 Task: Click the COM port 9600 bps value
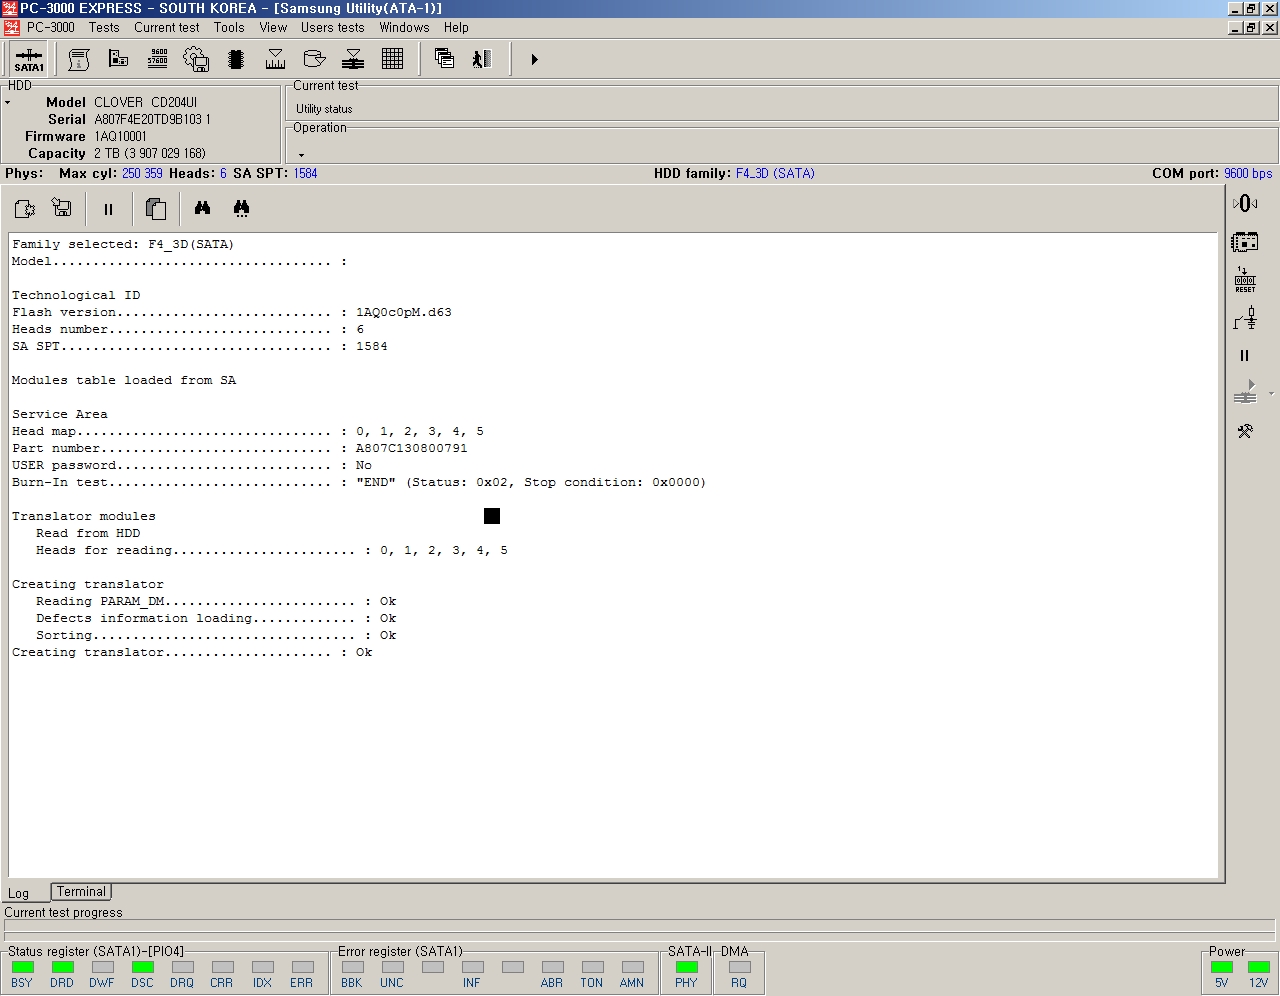pyautogui.click(x=1248, y=173)
